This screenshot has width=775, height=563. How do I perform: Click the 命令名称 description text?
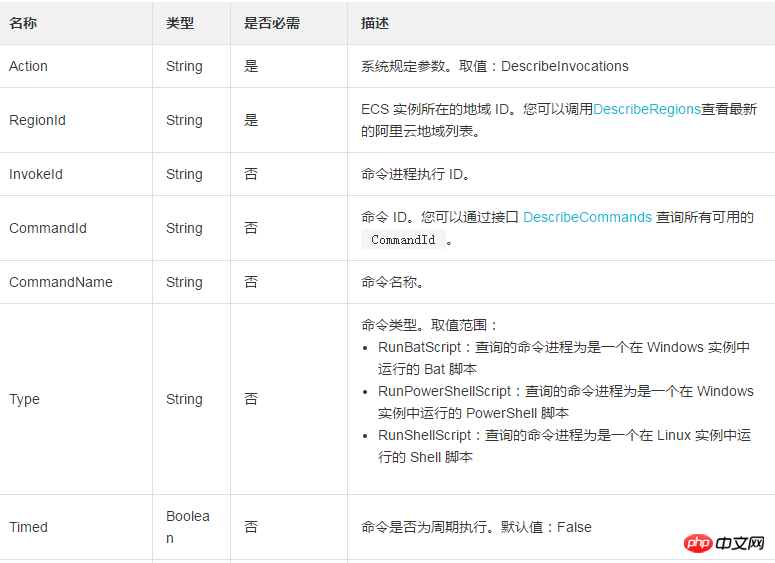pos(392,282)
